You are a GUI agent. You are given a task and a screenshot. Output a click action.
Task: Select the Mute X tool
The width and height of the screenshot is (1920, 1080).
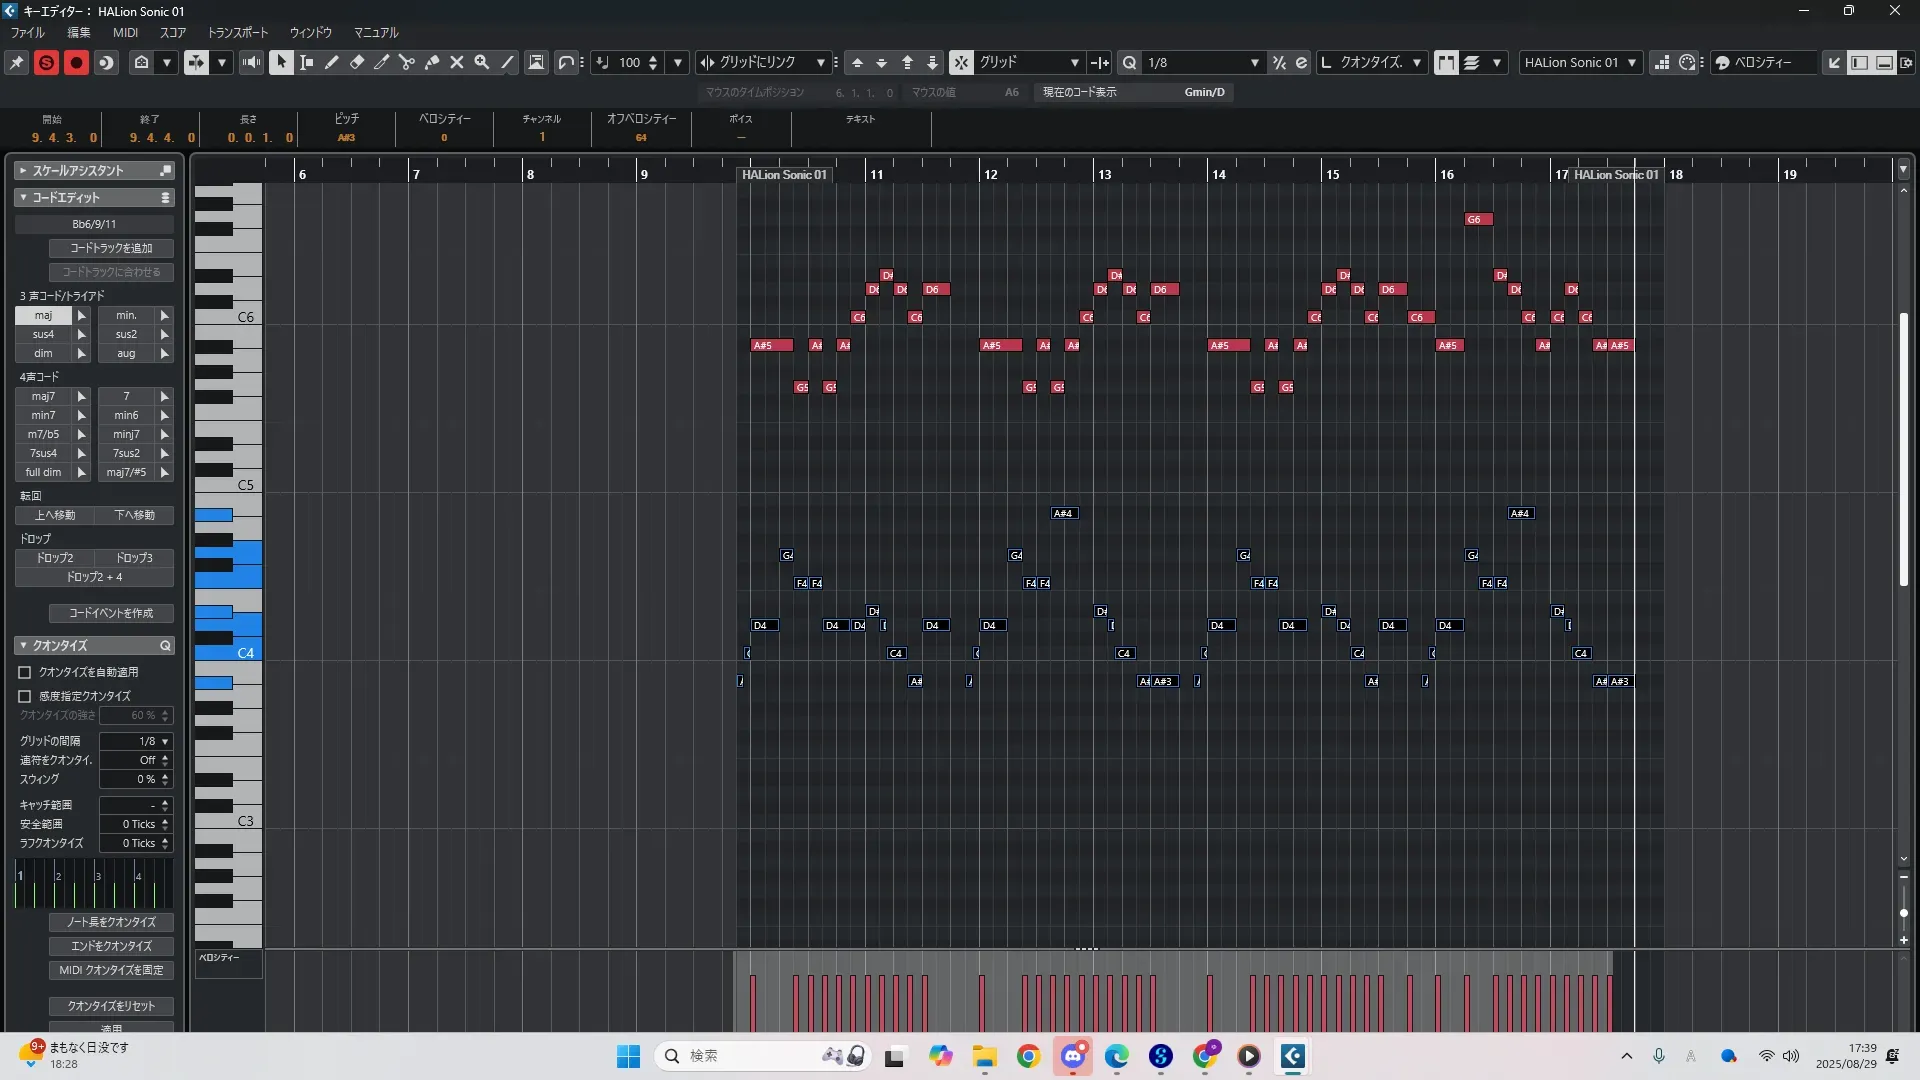[x=457, y=62]
